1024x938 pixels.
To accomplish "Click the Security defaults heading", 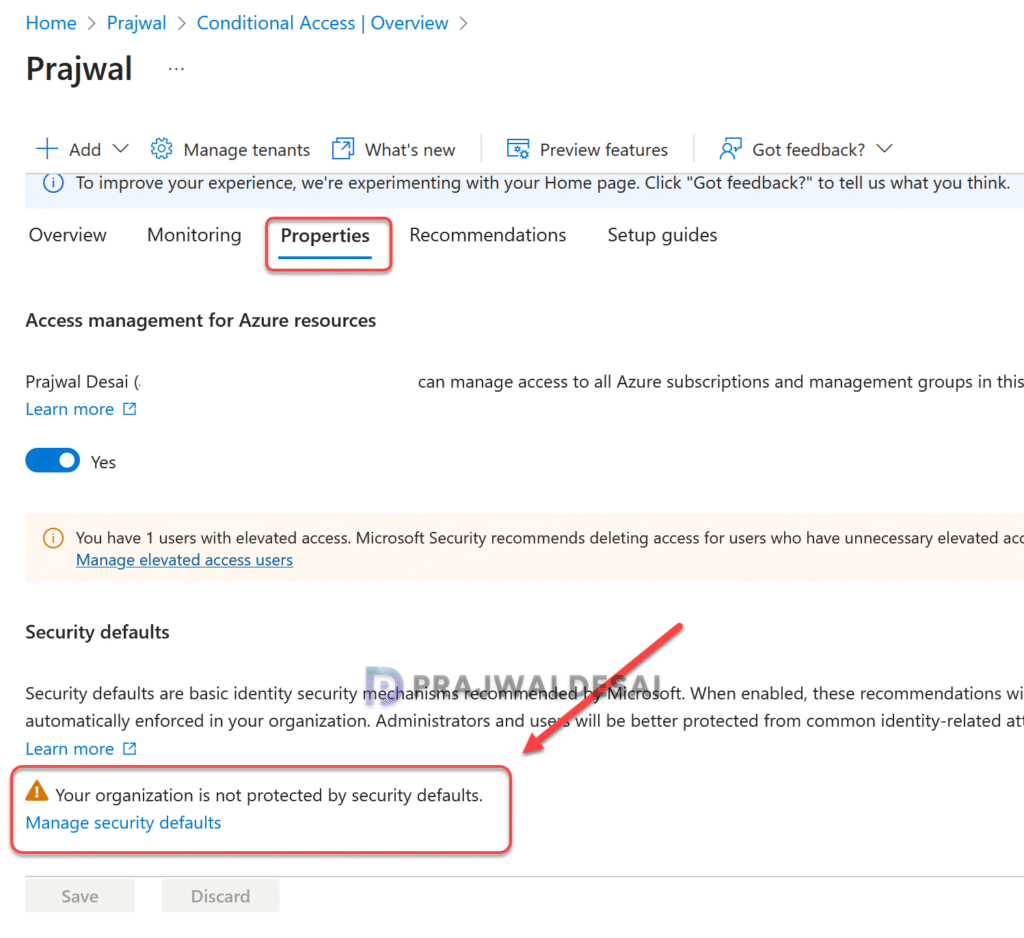I will point(97,632).
